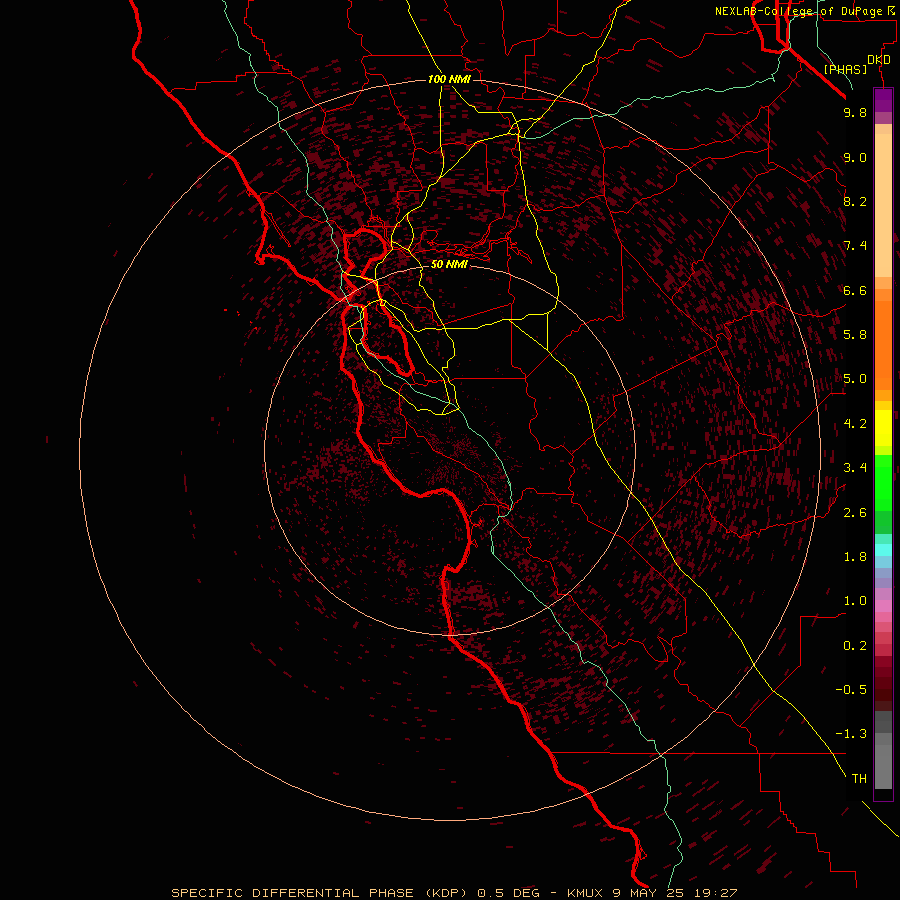
Task: Click the -0.5 value on the color scale
Action: pyautogui.click(x=851, y=690)
